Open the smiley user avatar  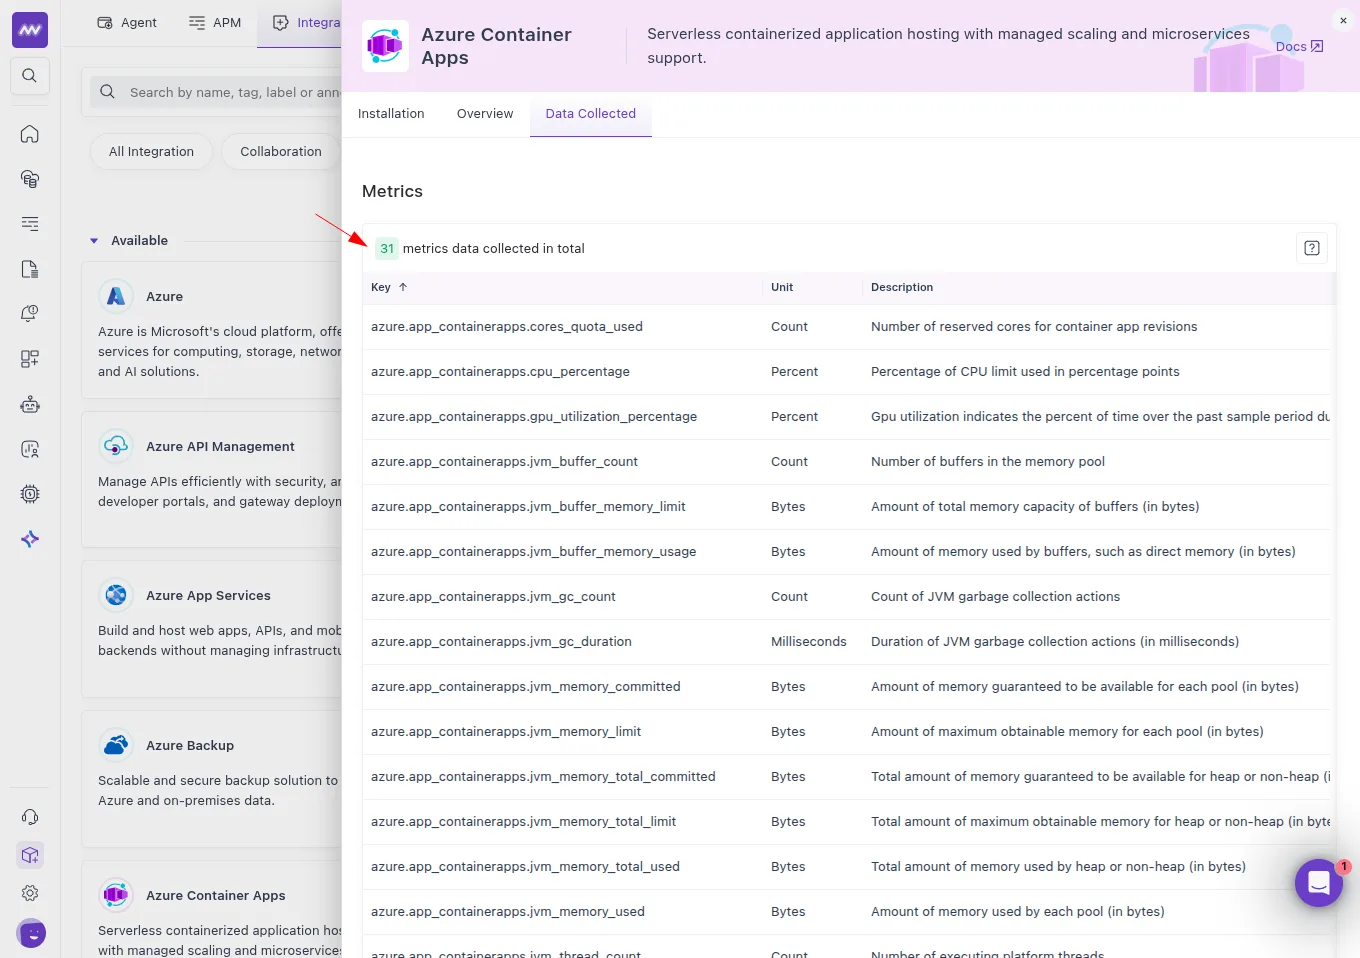point(31,933)
